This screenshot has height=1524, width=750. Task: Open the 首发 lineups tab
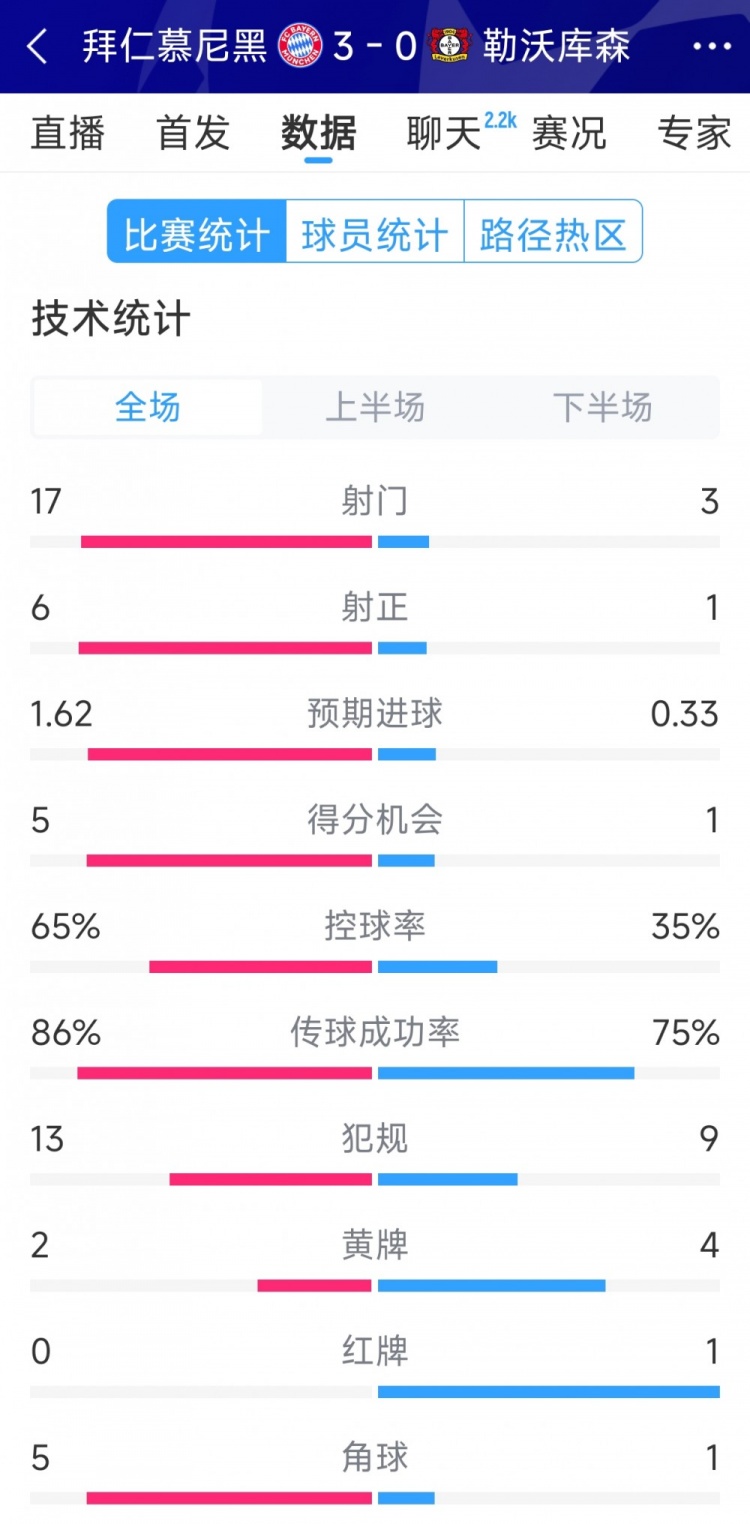[x=194, y=133]
